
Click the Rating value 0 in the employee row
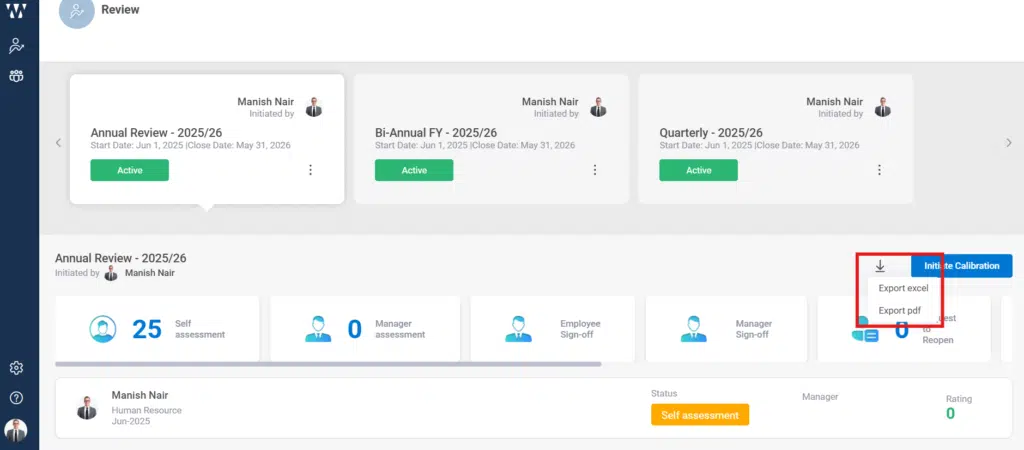(x=950, y=413)
